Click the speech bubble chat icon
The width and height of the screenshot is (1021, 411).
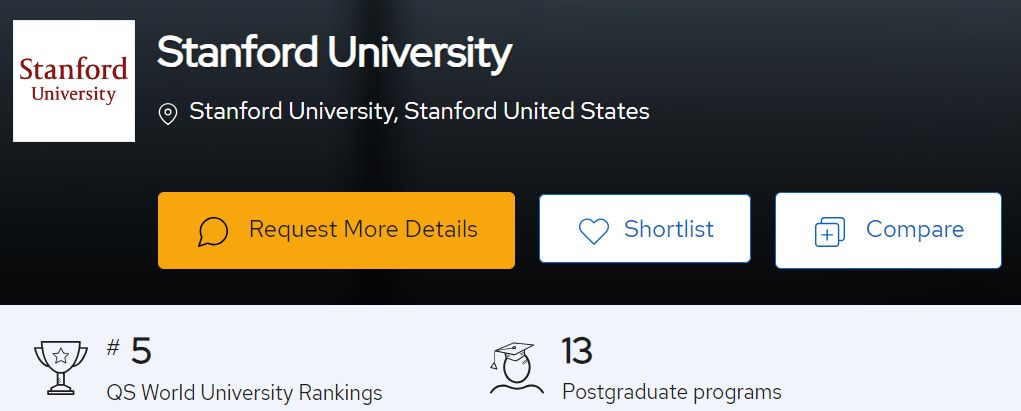tap(213, 232)
